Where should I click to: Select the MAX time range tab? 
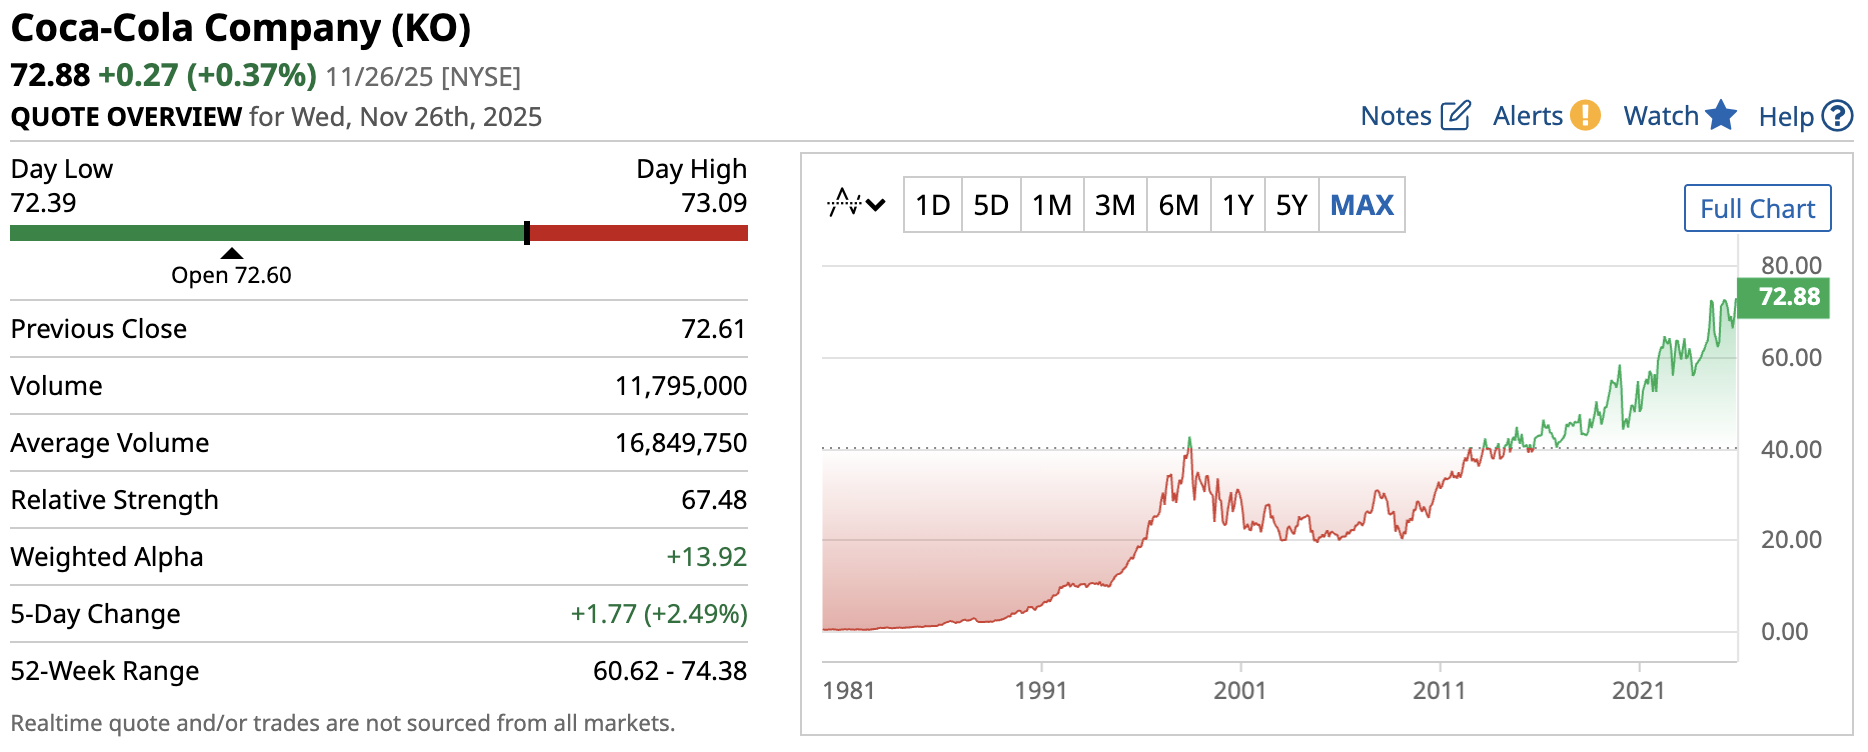(x=1362, y=206)
